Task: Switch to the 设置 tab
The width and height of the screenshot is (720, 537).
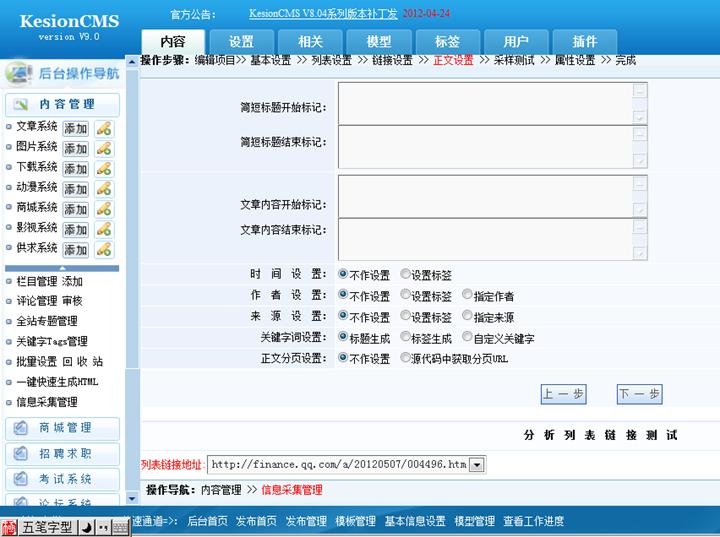Action: (242, 42)
